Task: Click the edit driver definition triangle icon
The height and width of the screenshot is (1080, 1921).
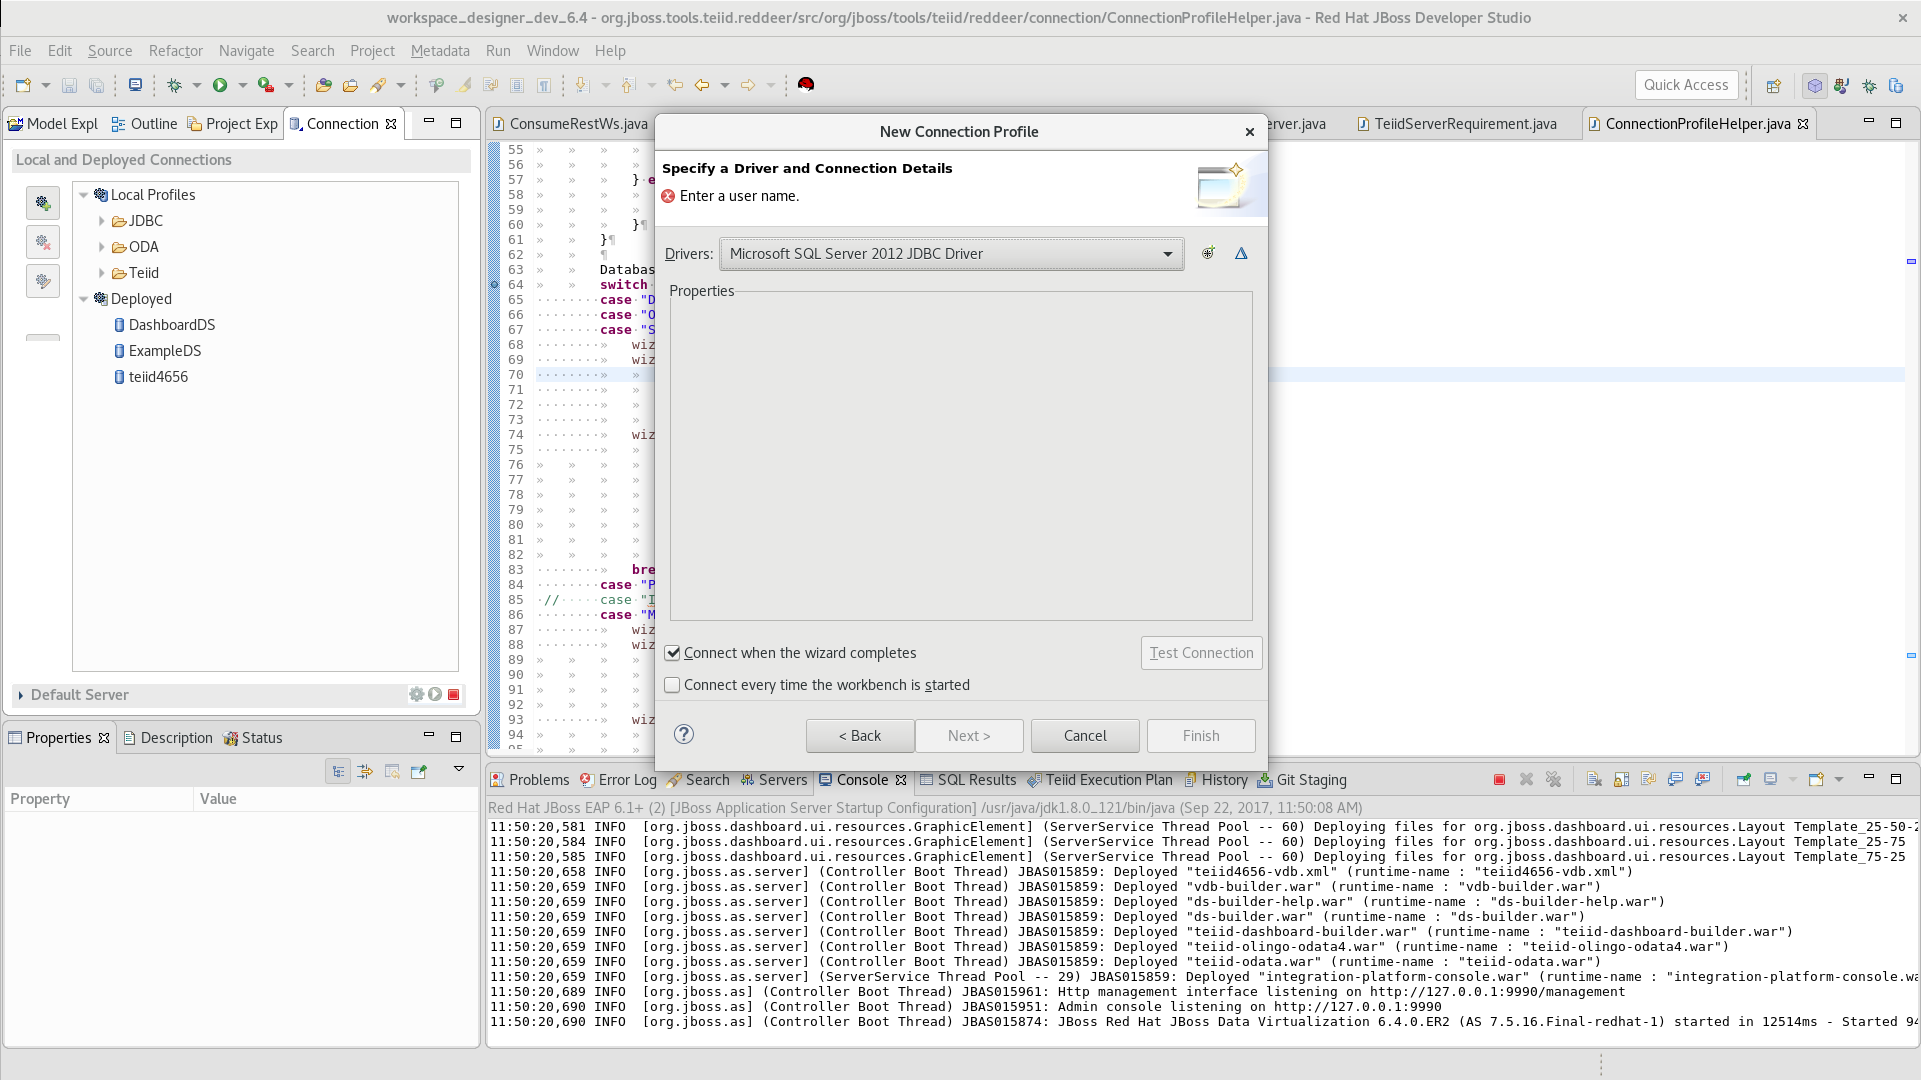Action: coord(1241,254)
